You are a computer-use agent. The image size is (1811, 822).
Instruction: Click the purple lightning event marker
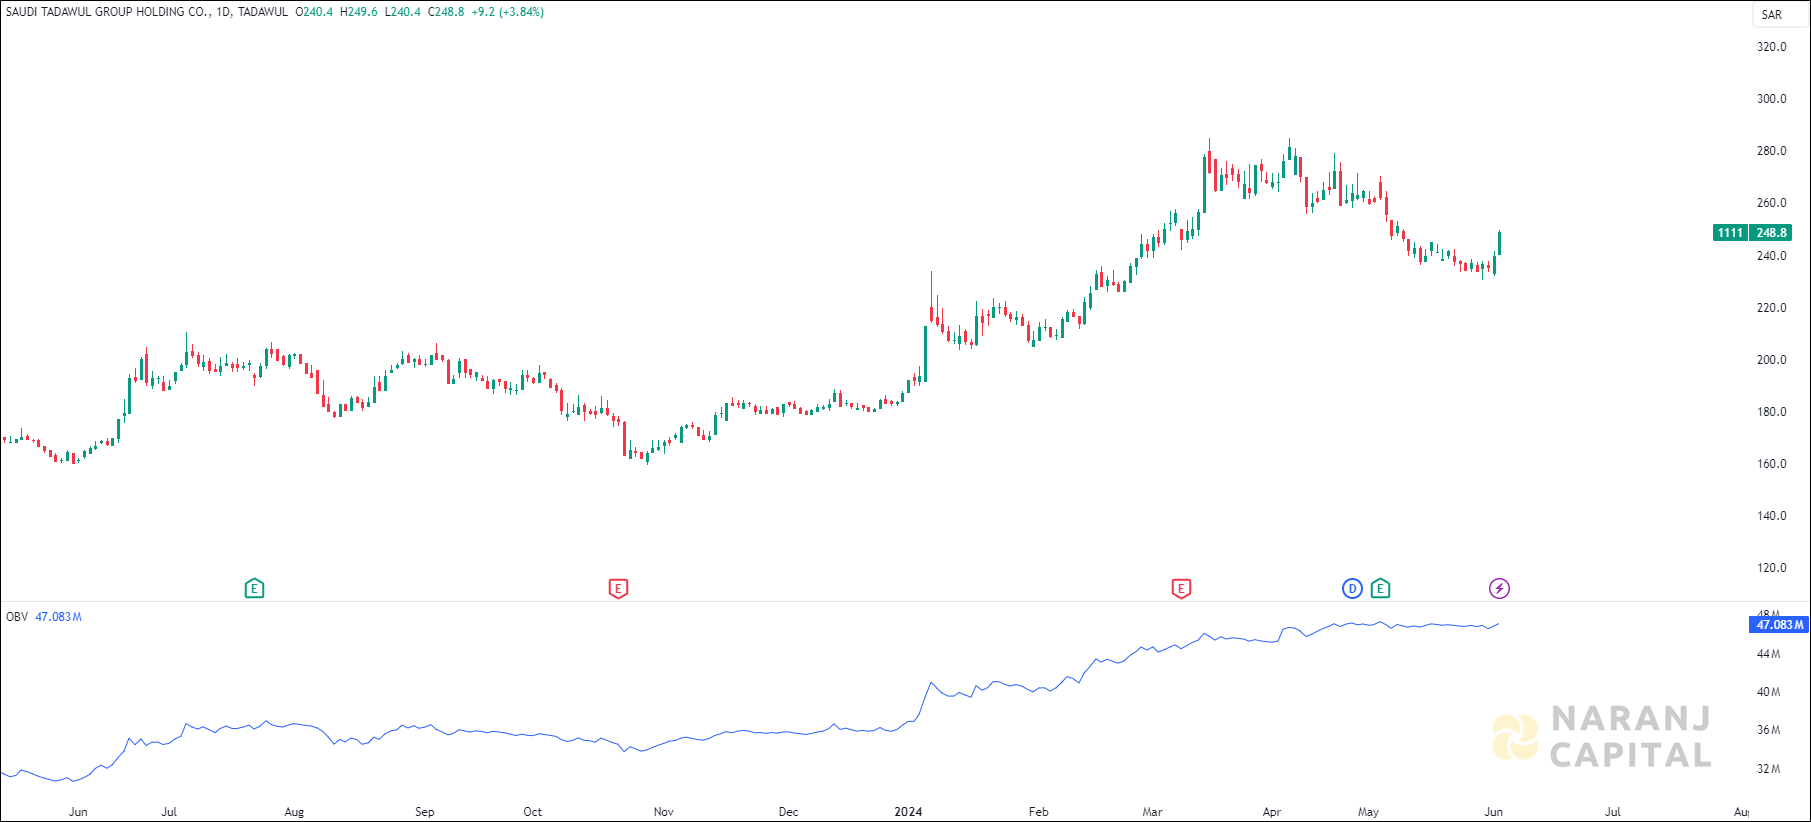coord(1499,589)
